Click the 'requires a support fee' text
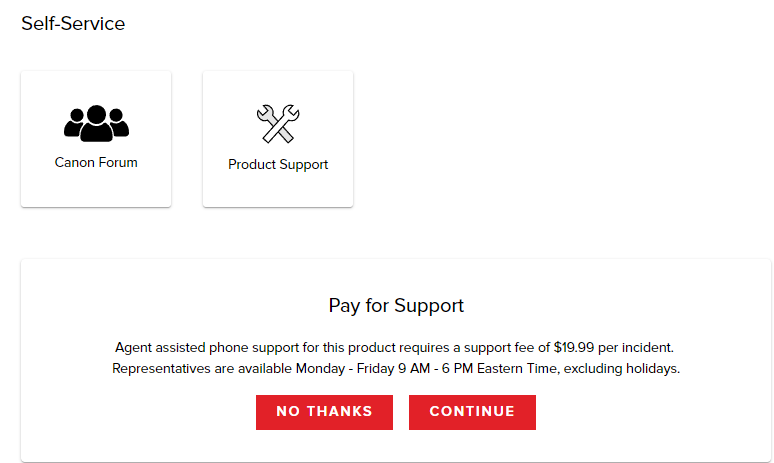Screen dimensions: 774x463 click(x=462, y=348)
